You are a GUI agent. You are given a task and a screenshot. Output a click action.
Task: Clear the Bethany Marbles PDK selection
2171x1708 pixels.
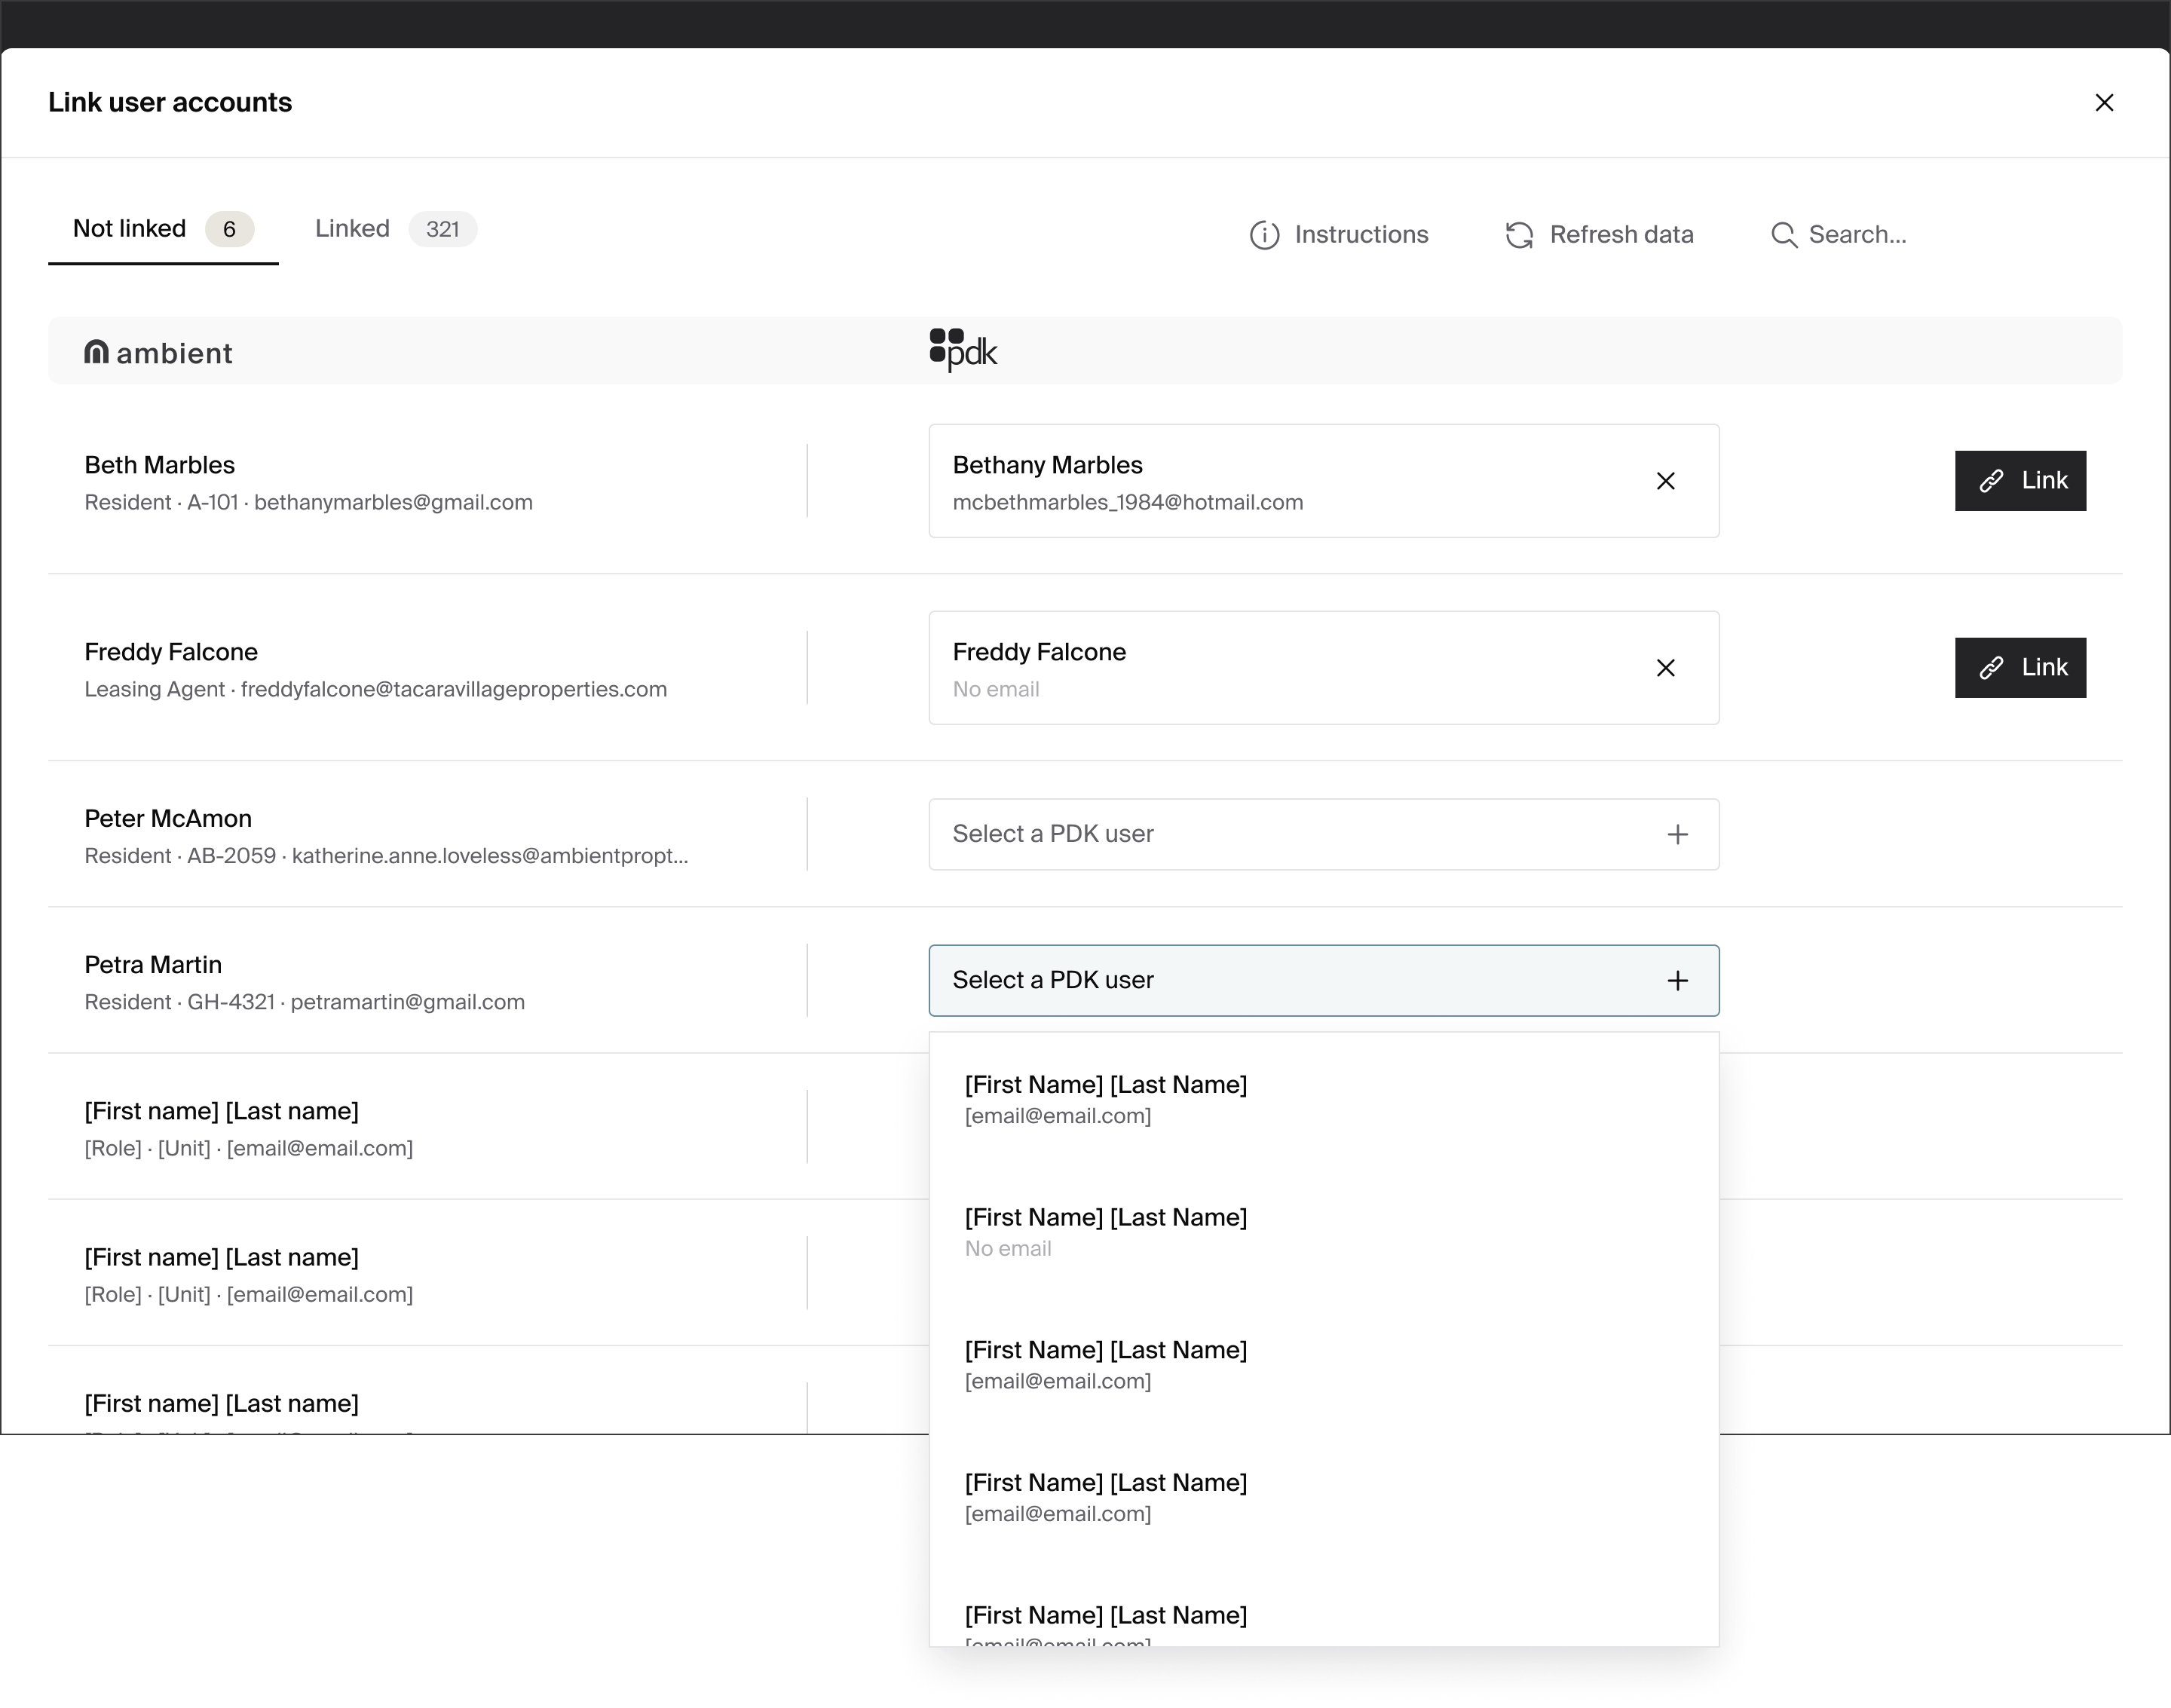1665,481
